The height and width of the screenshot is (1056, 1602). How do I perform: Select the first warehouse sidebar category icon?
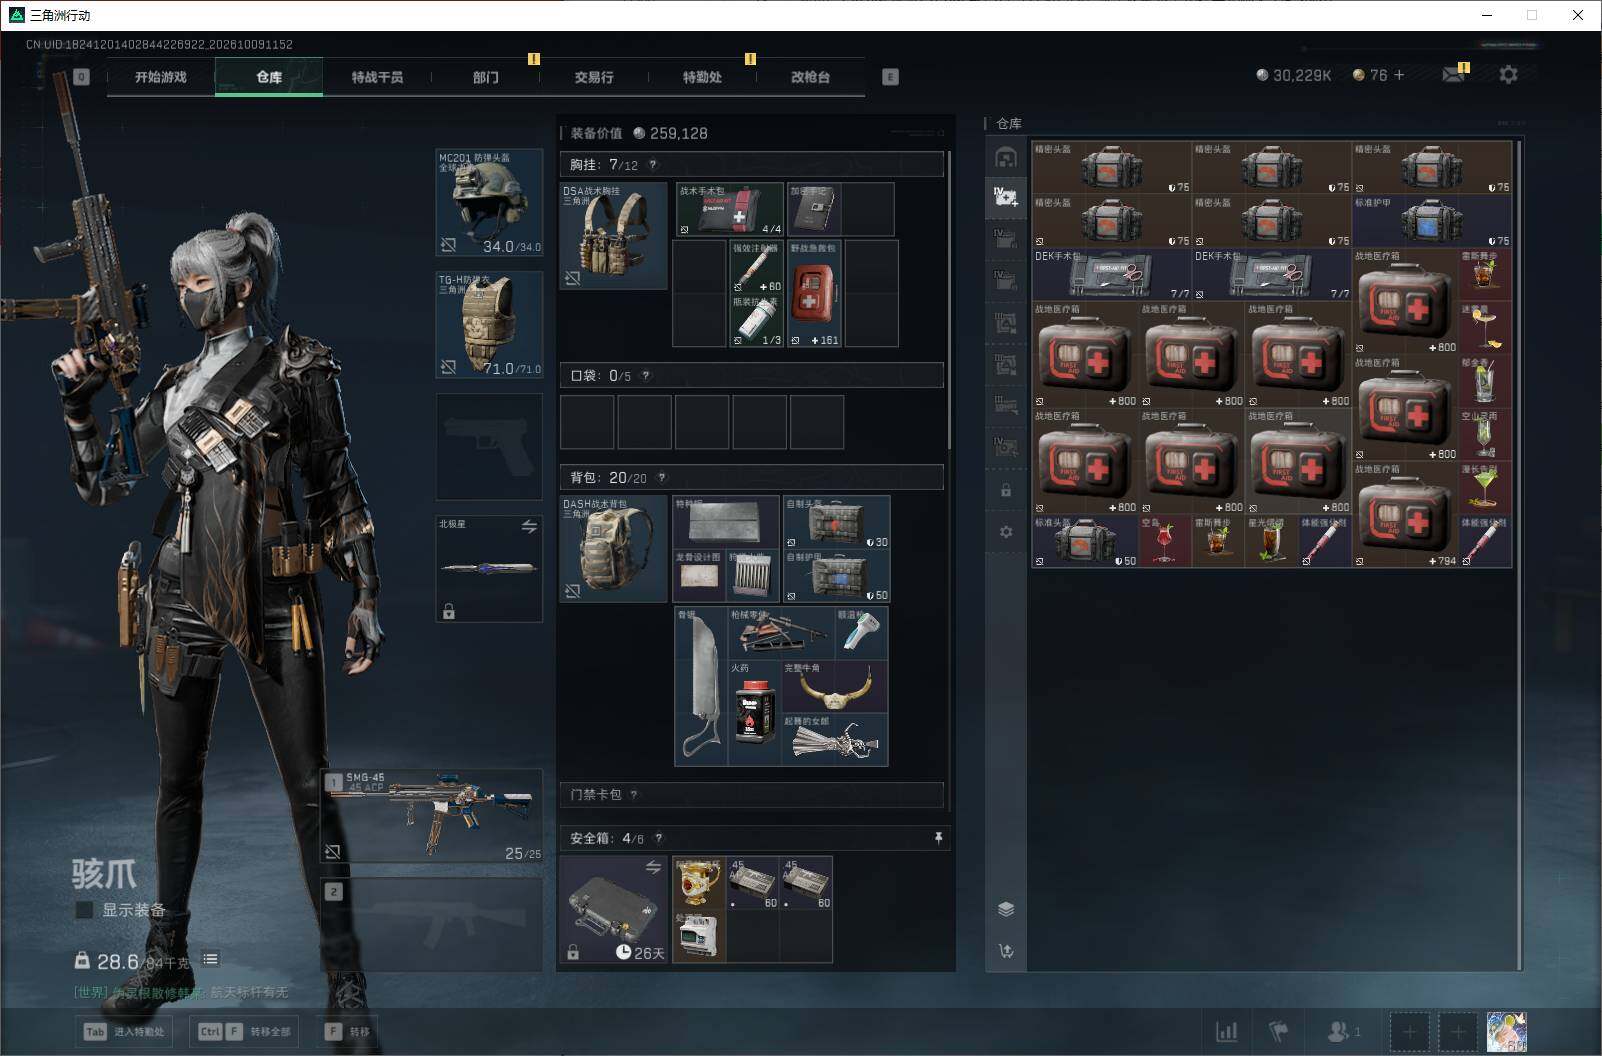coord(1006,157)
